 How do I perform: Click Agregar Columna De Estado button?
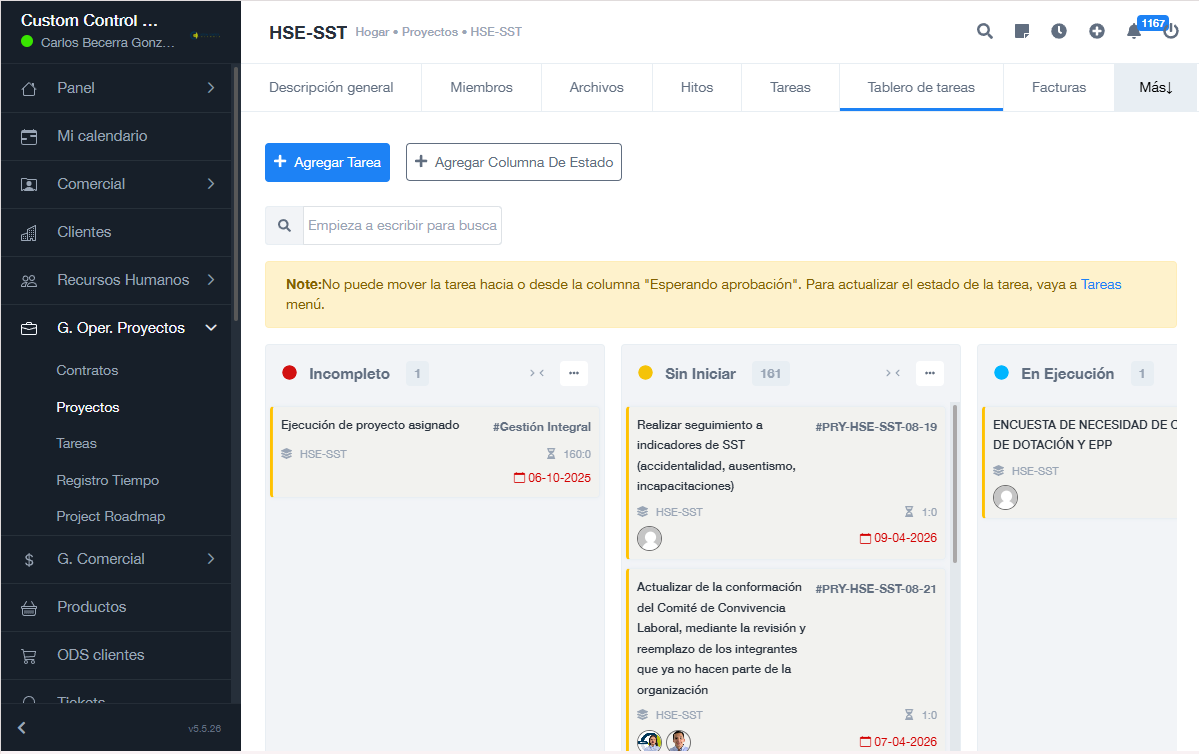(x=514, y=162)
